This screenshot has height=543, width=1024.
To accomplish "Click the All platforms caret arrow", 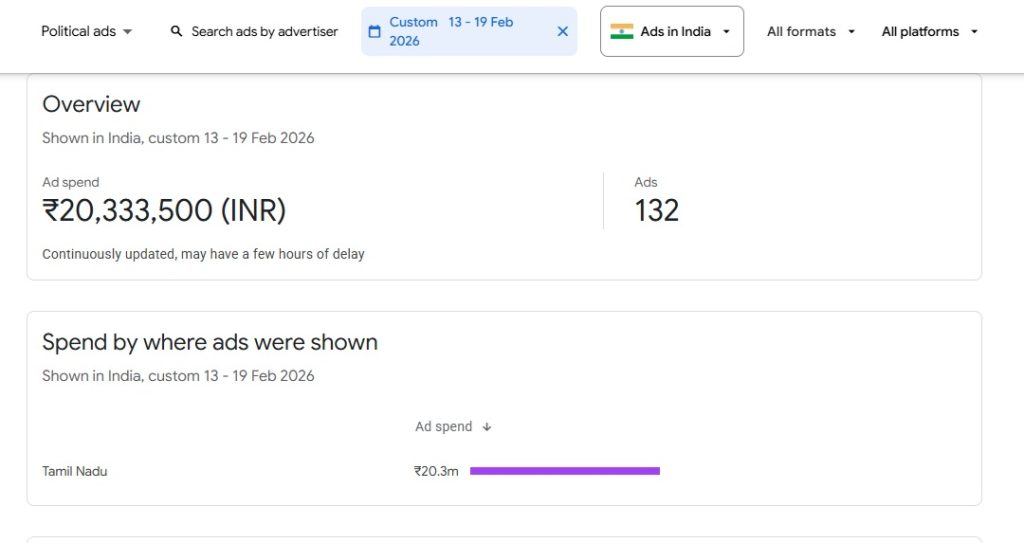I will click(974, 32).
